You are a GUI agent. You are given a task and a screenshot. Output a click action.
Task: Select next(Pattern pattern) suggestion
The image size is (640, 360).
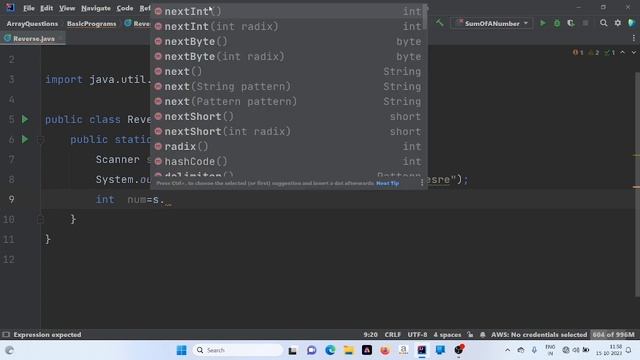(x=288, y=101)
